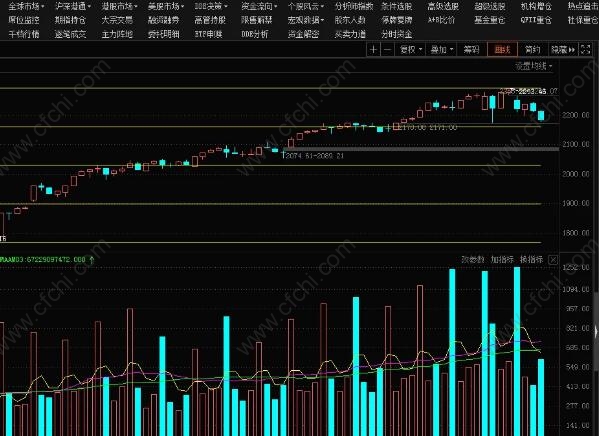
Task: Open the 大宗交易 block trade item
Action: (117, 20)
